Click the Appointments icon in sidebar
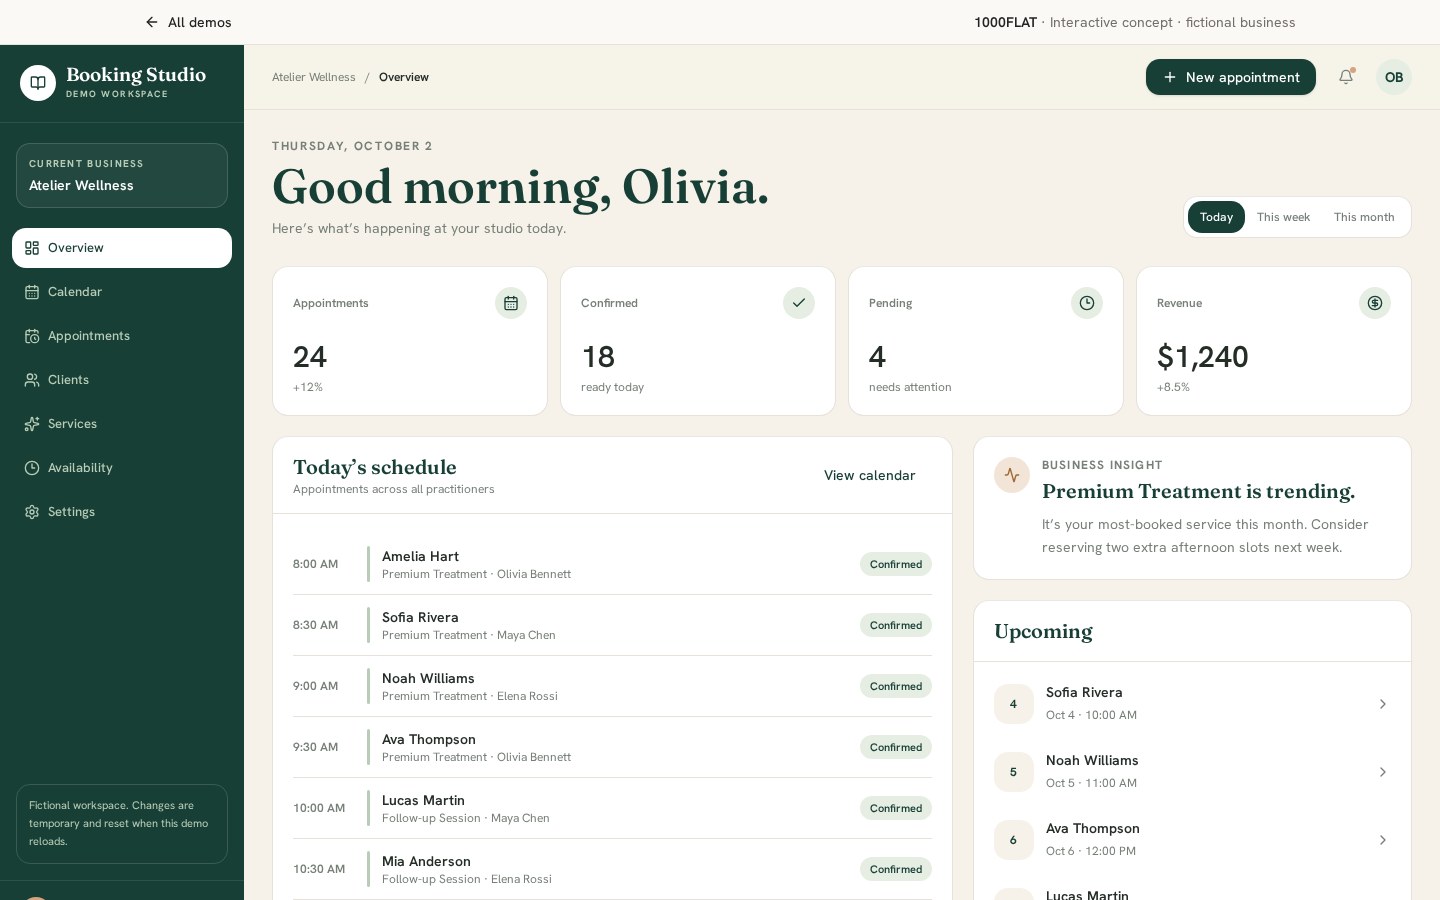The image size is (1440, 900). [x=32, y=336]
